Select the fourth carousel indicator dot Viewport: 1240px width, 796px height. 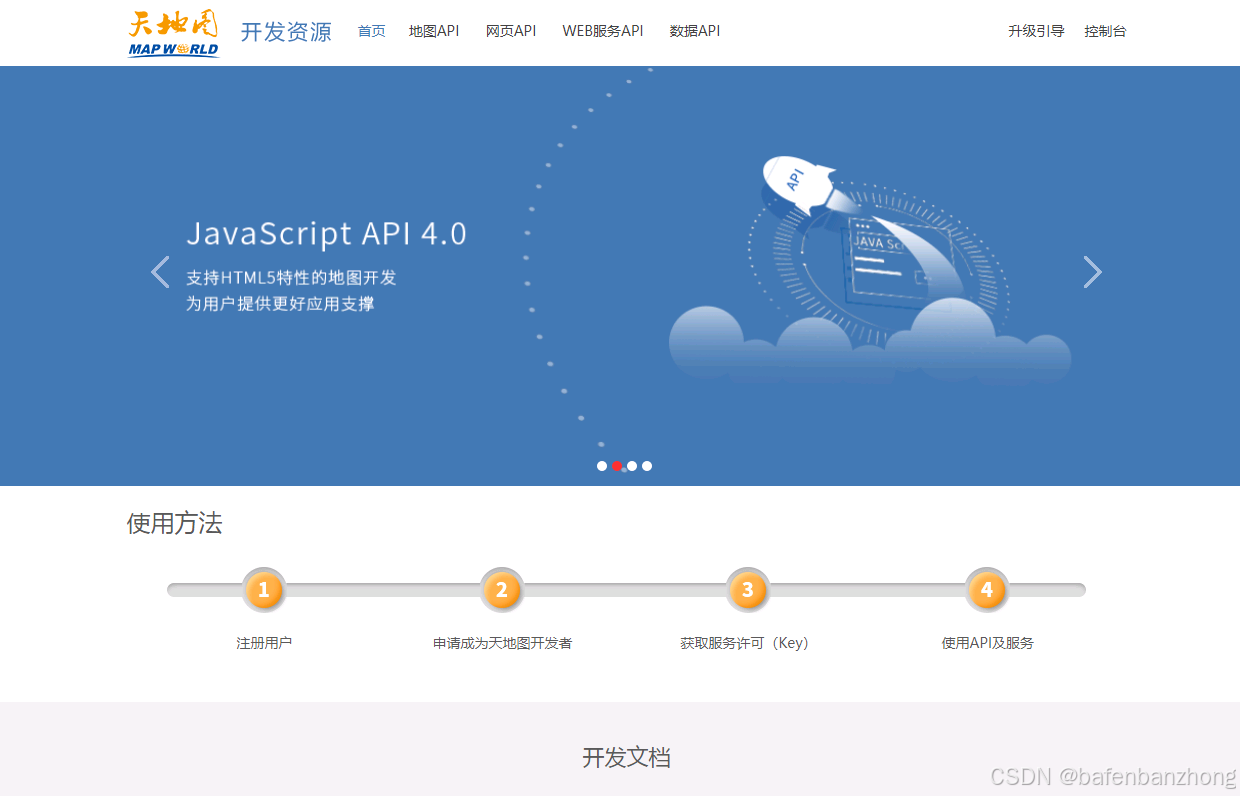click(x=647, y=466)
